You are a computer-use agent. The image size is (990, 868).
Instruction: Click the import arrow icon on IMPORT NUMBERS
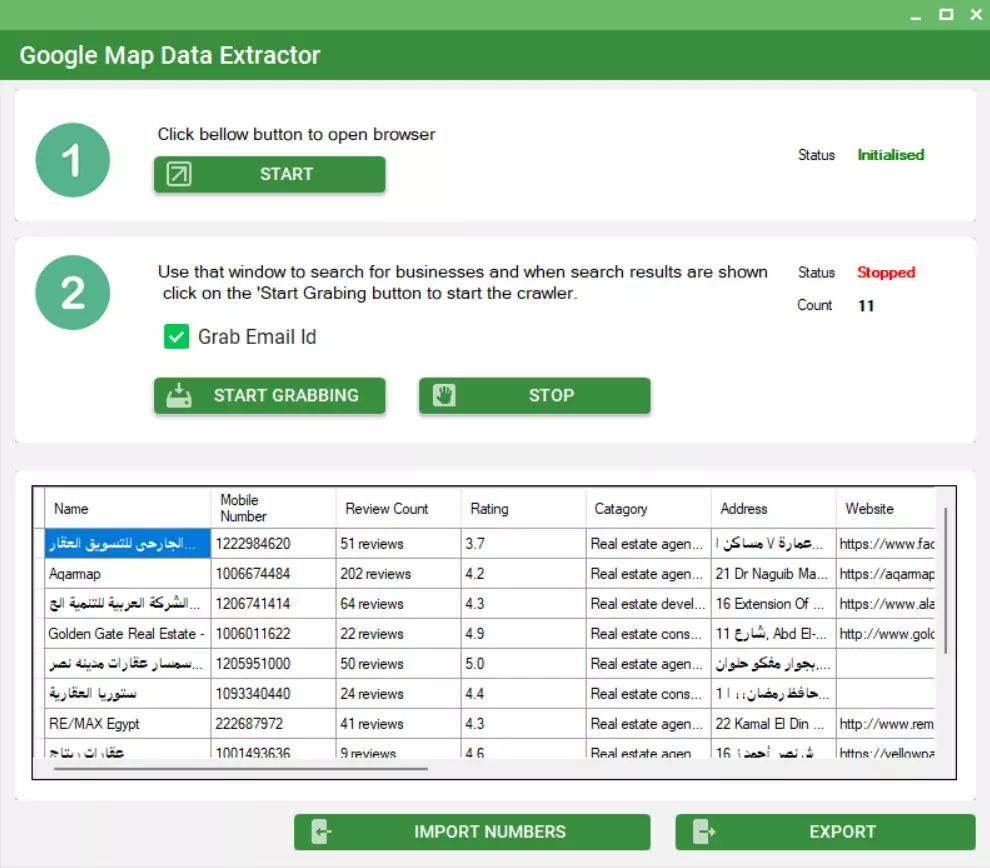tap(321, 831)
